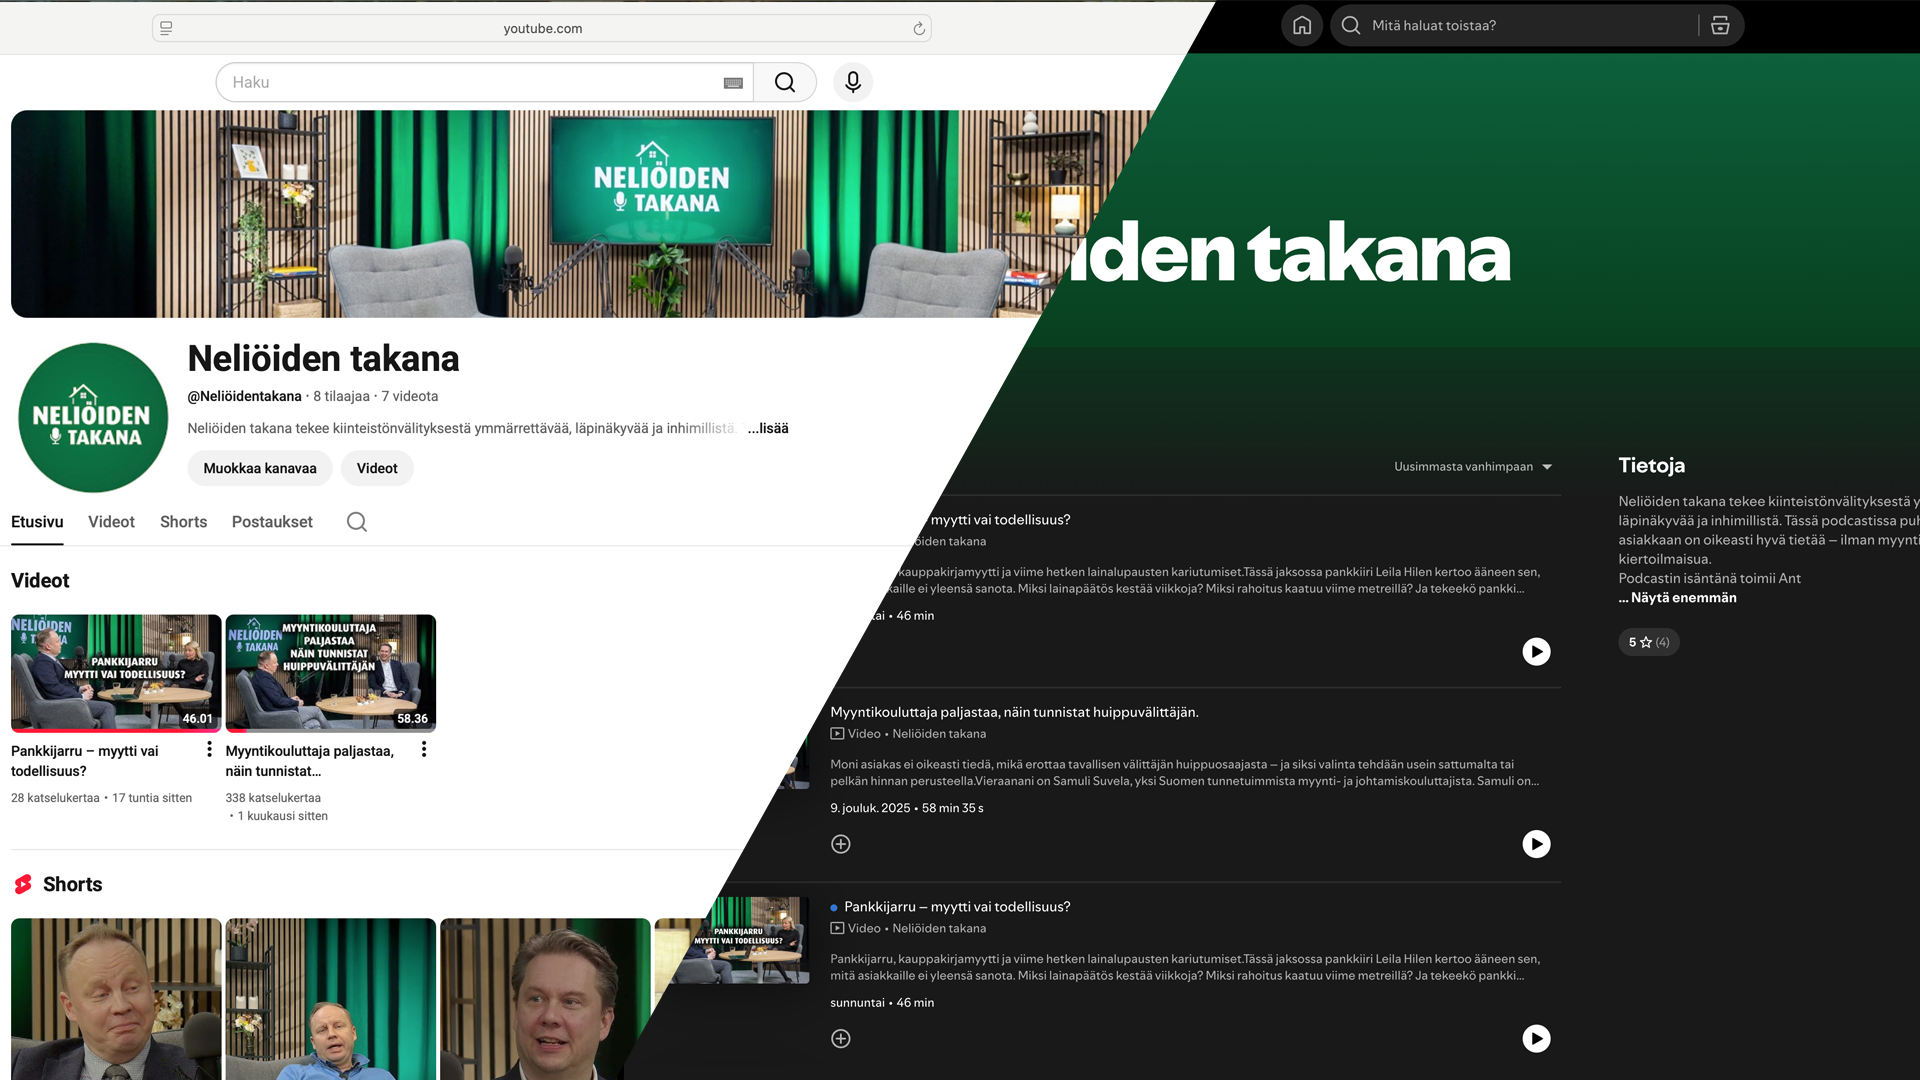Open Spotify browse icon in search bar
The image size is (1920, 1080).
(1720, 26)
